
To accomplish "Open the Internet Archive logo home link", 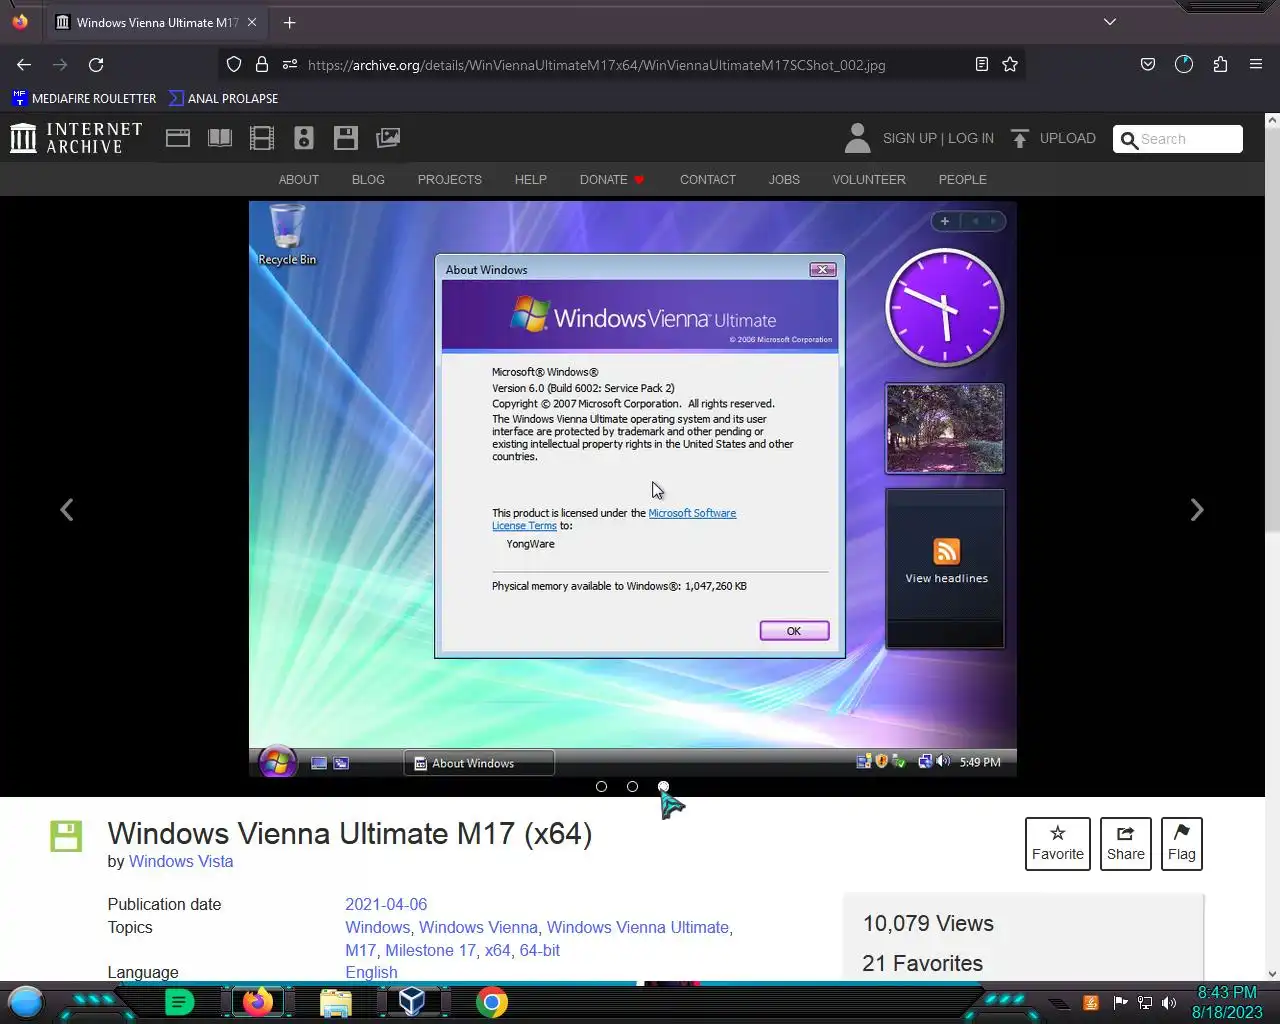I will [76, 138].
